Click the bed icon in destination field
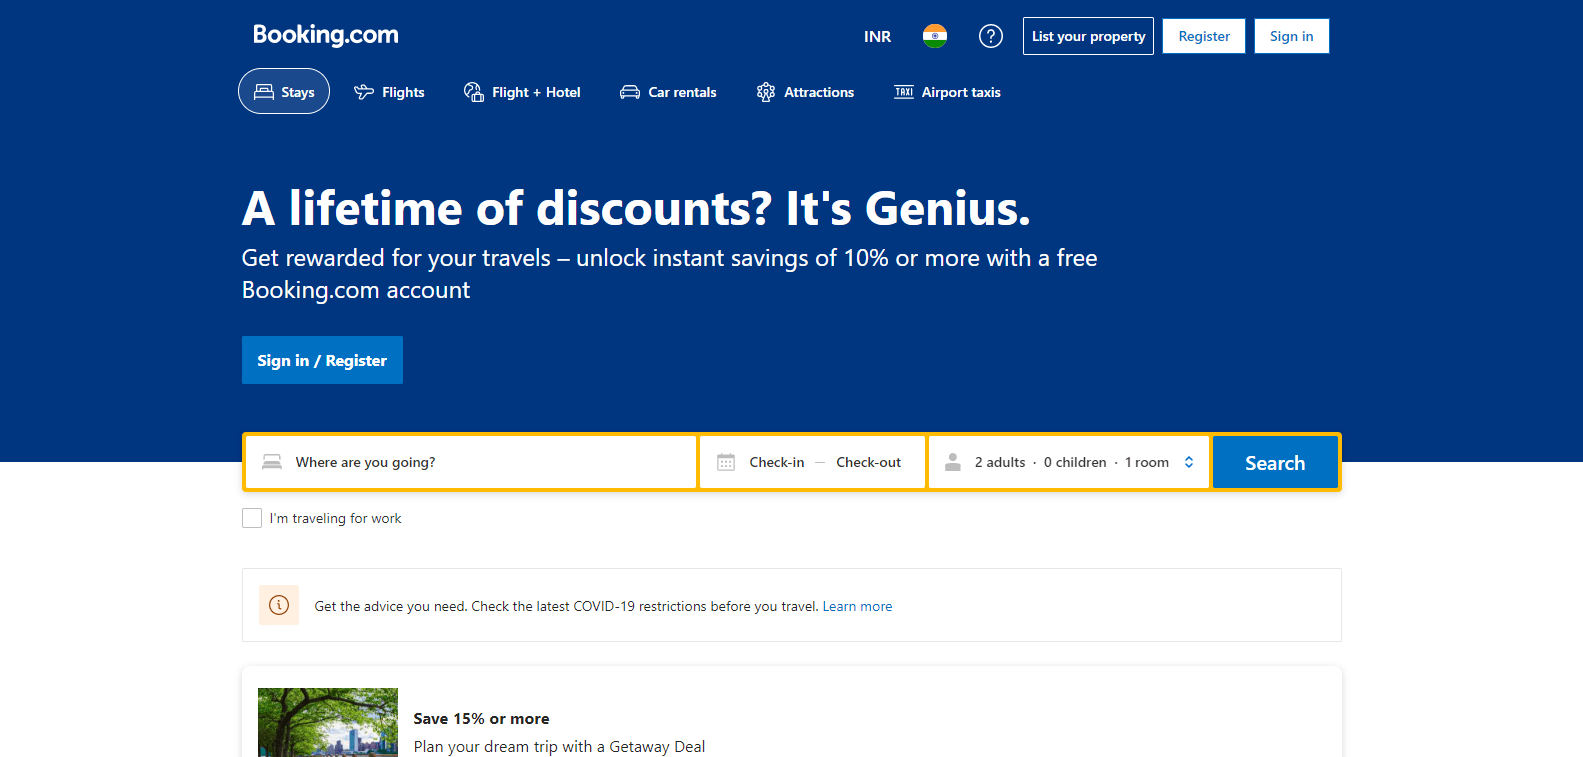Viewport: 1583px width, 757px height. click(272, 462)
